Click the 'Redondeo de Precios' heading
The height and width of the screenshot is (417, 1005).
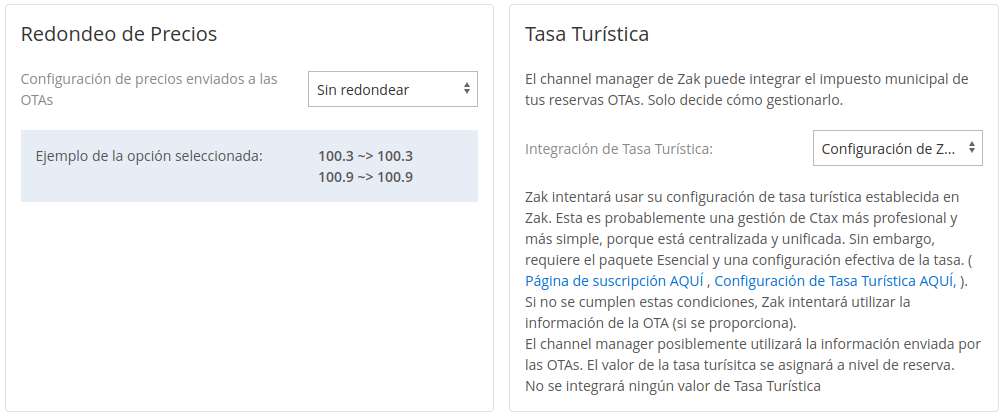pyautogui.click(x=119, y=34)
